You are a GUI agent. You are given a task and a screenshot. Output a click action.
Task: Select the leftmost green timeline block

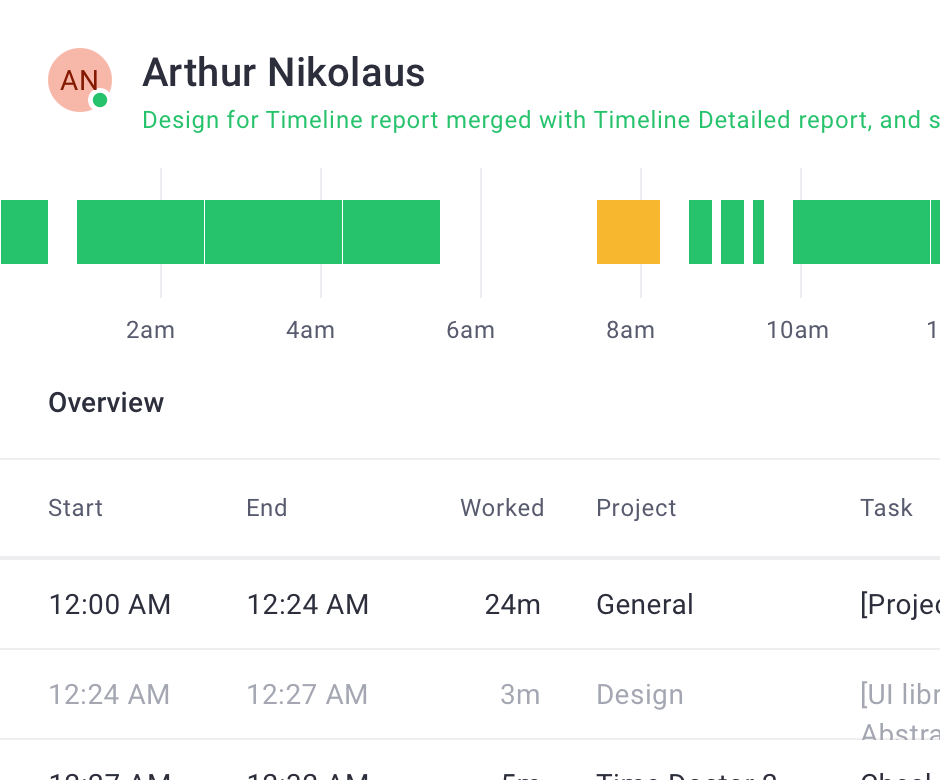pos(24,232)
